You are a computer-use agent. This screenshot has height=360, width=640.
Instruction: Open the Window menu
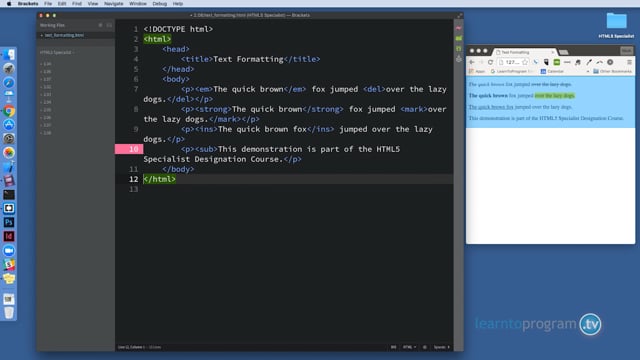tap(138, 4)
